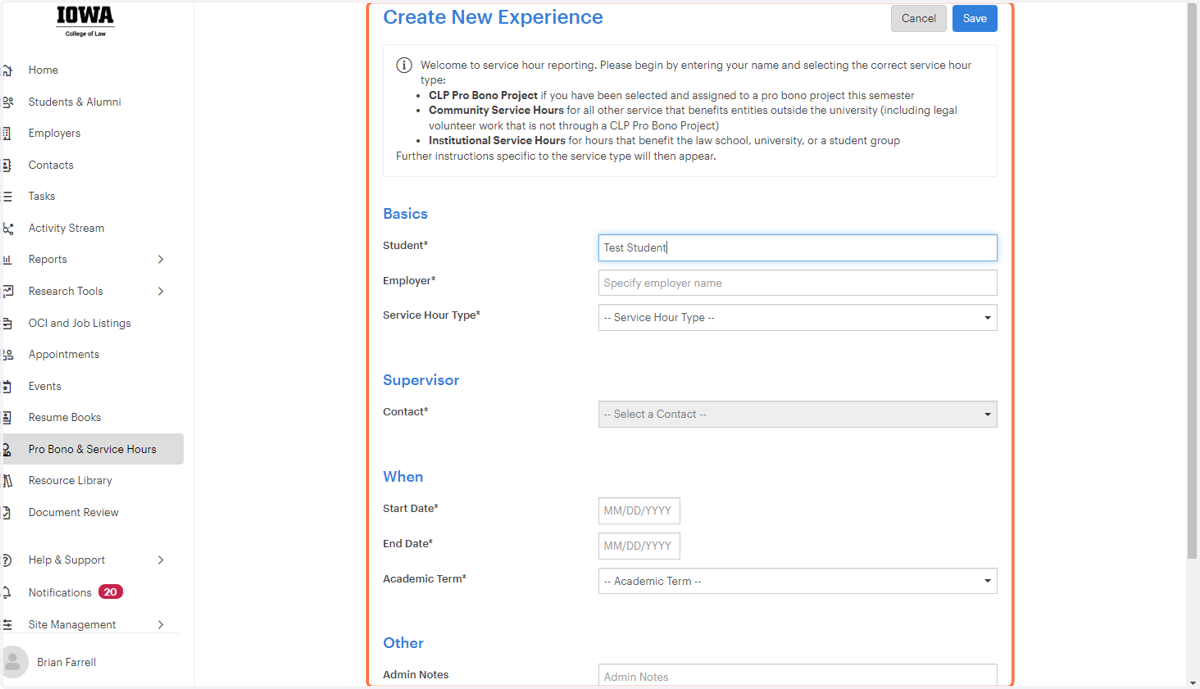Expand Help & Support chevron
The width and height of the screenshot is (1200, 689).
point(161,560)
